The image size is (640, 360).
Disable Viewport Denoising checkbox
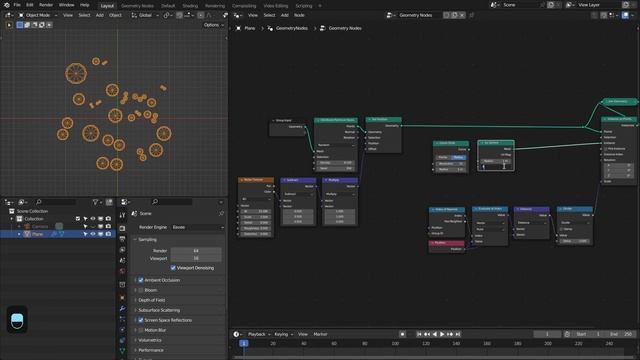click(x=173, y=268)
